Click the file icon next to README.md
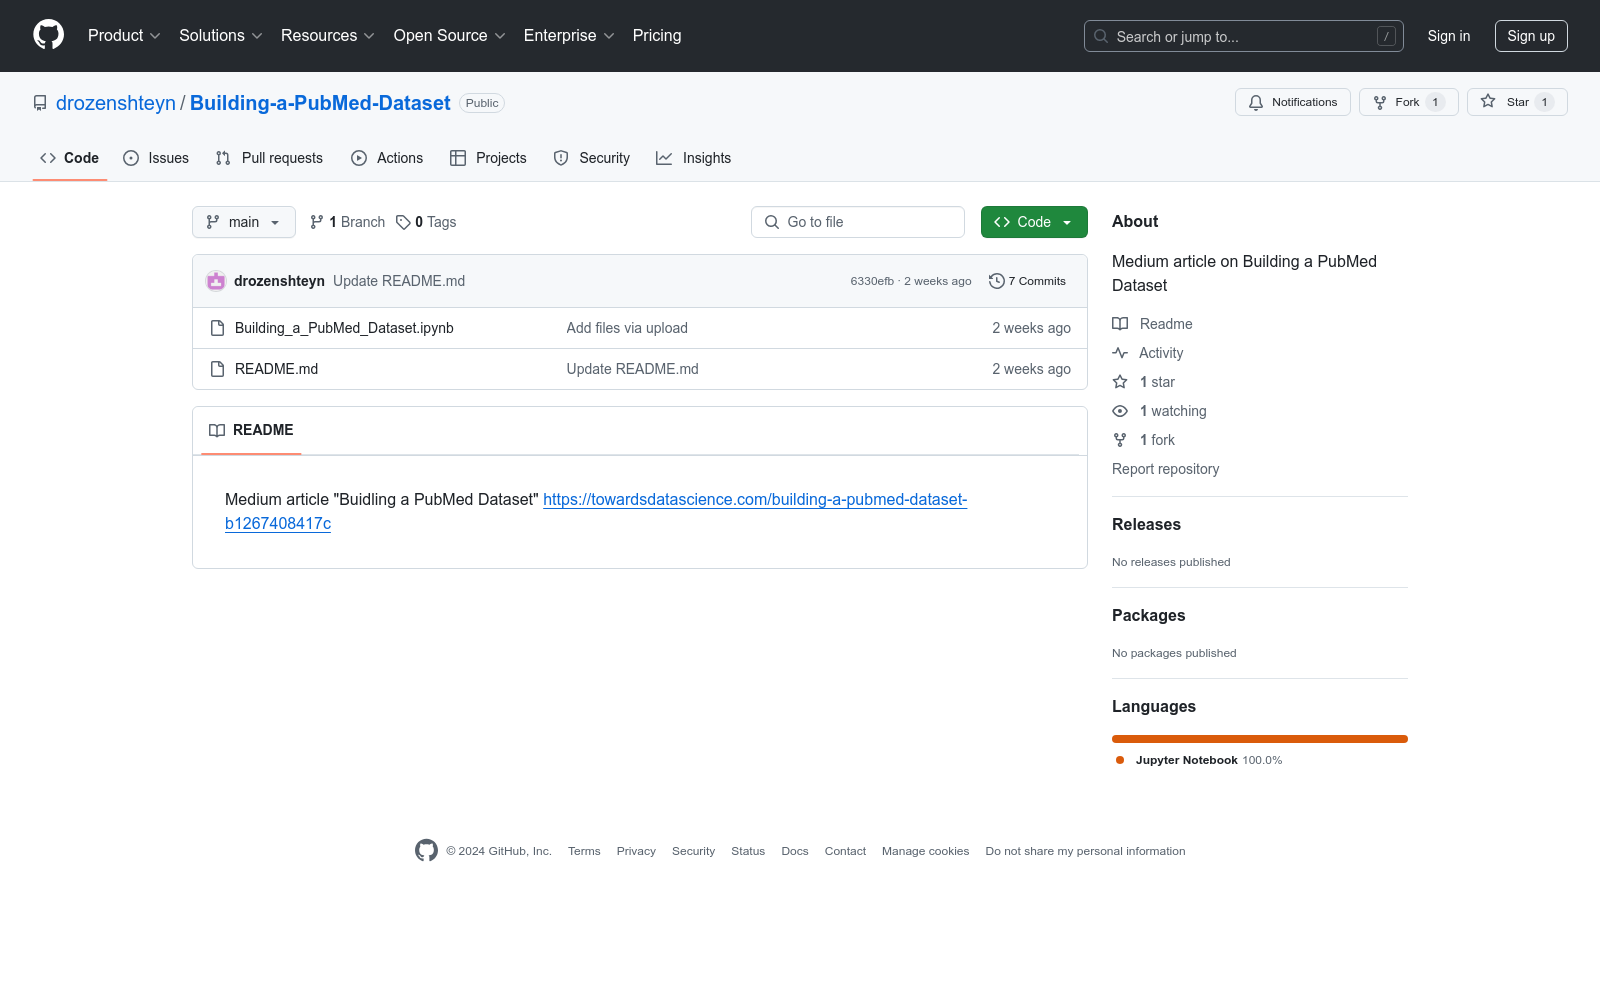The width and height of the screenshot is (1600, 1000). tap(217, 369)
